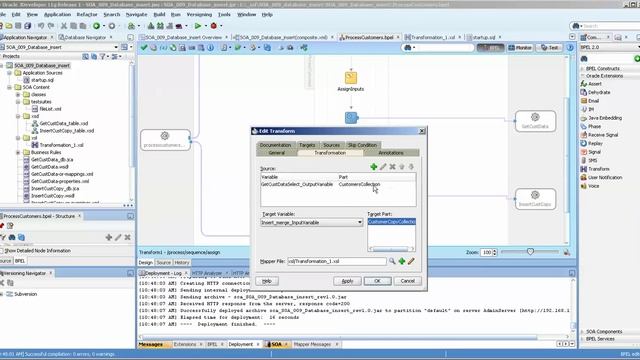Open the Skip Condition tab

[x=362, y=145]
